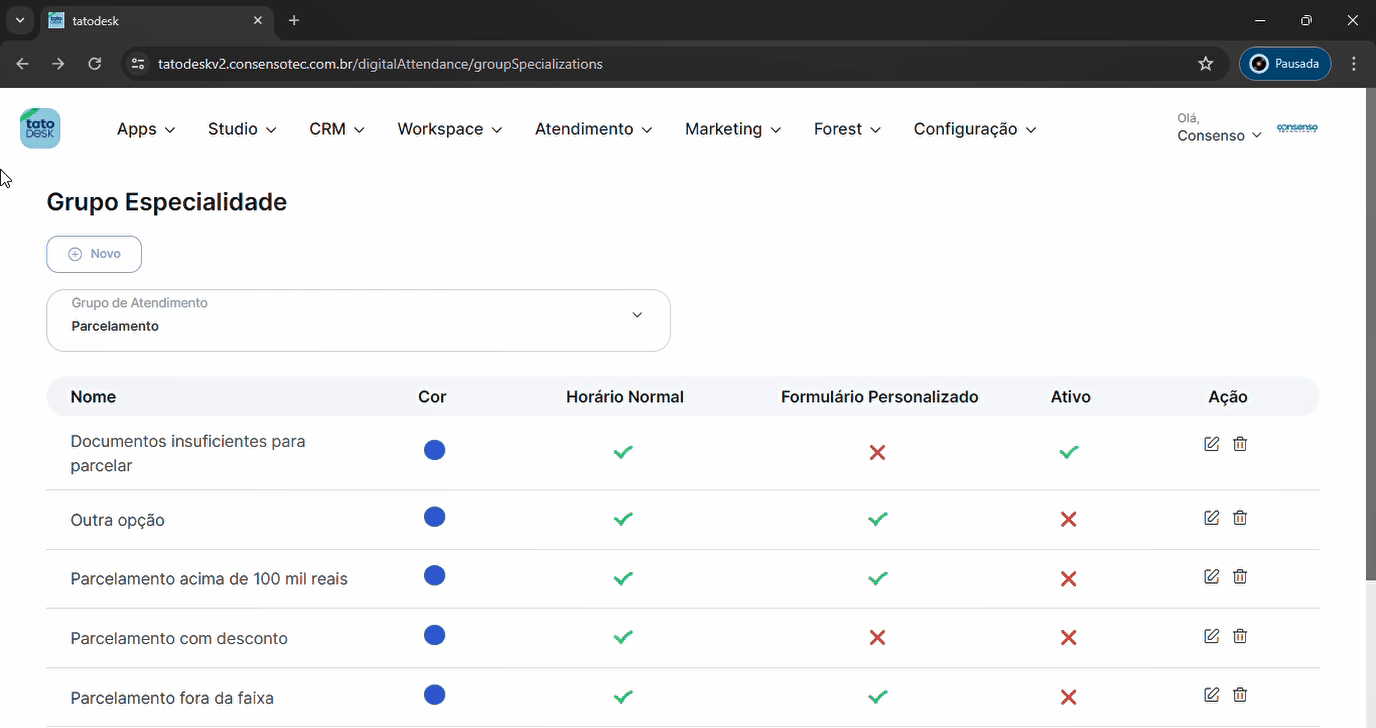Click the Novo button
The height and width of the screenshot is (728, 1376).
tap(94, 254)
